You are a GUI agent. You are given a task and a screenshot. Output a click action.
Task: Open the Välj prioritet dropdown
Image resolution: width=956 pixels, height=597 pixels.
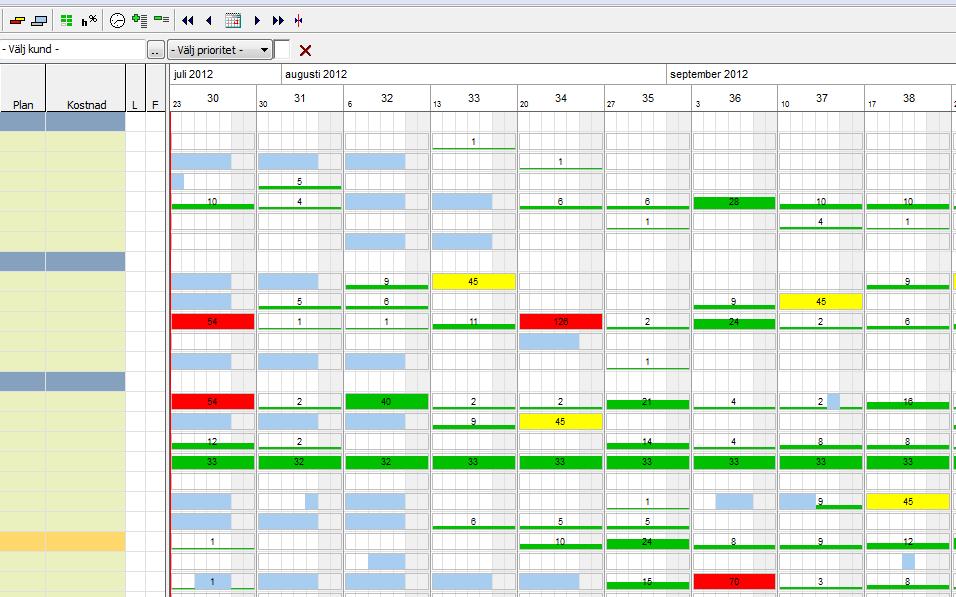pos(219,50)
